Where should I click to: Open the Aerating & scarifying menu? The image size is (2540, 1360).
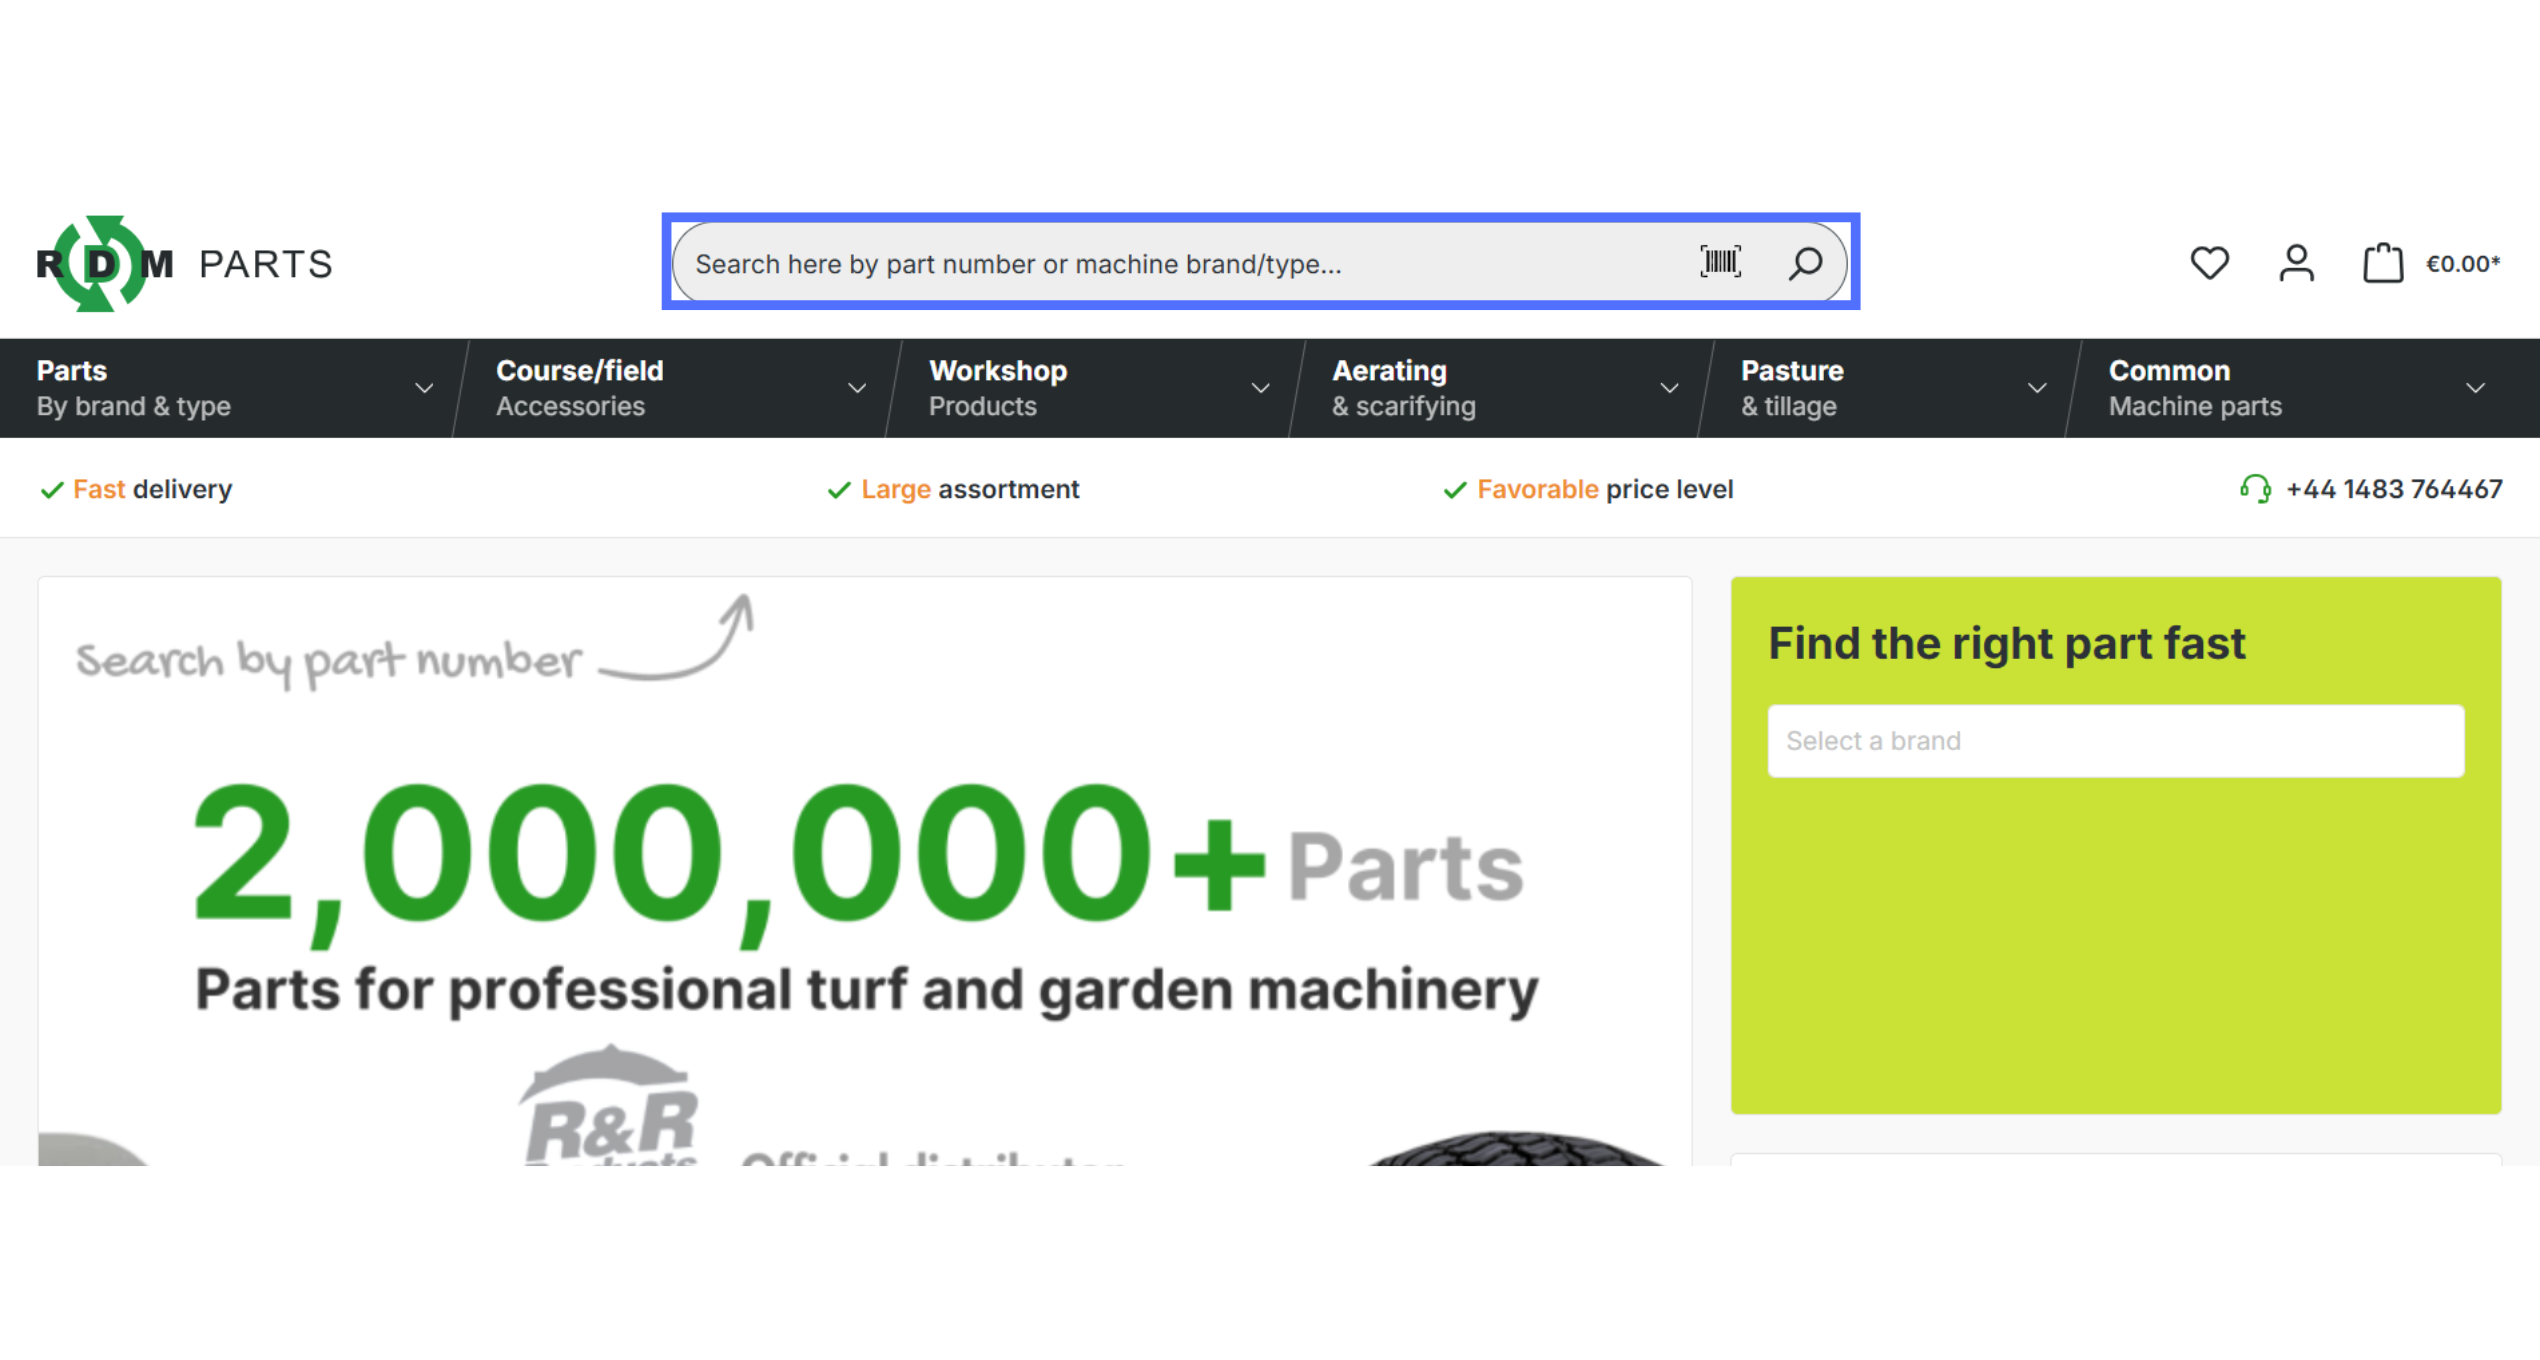pos(1403,388)
